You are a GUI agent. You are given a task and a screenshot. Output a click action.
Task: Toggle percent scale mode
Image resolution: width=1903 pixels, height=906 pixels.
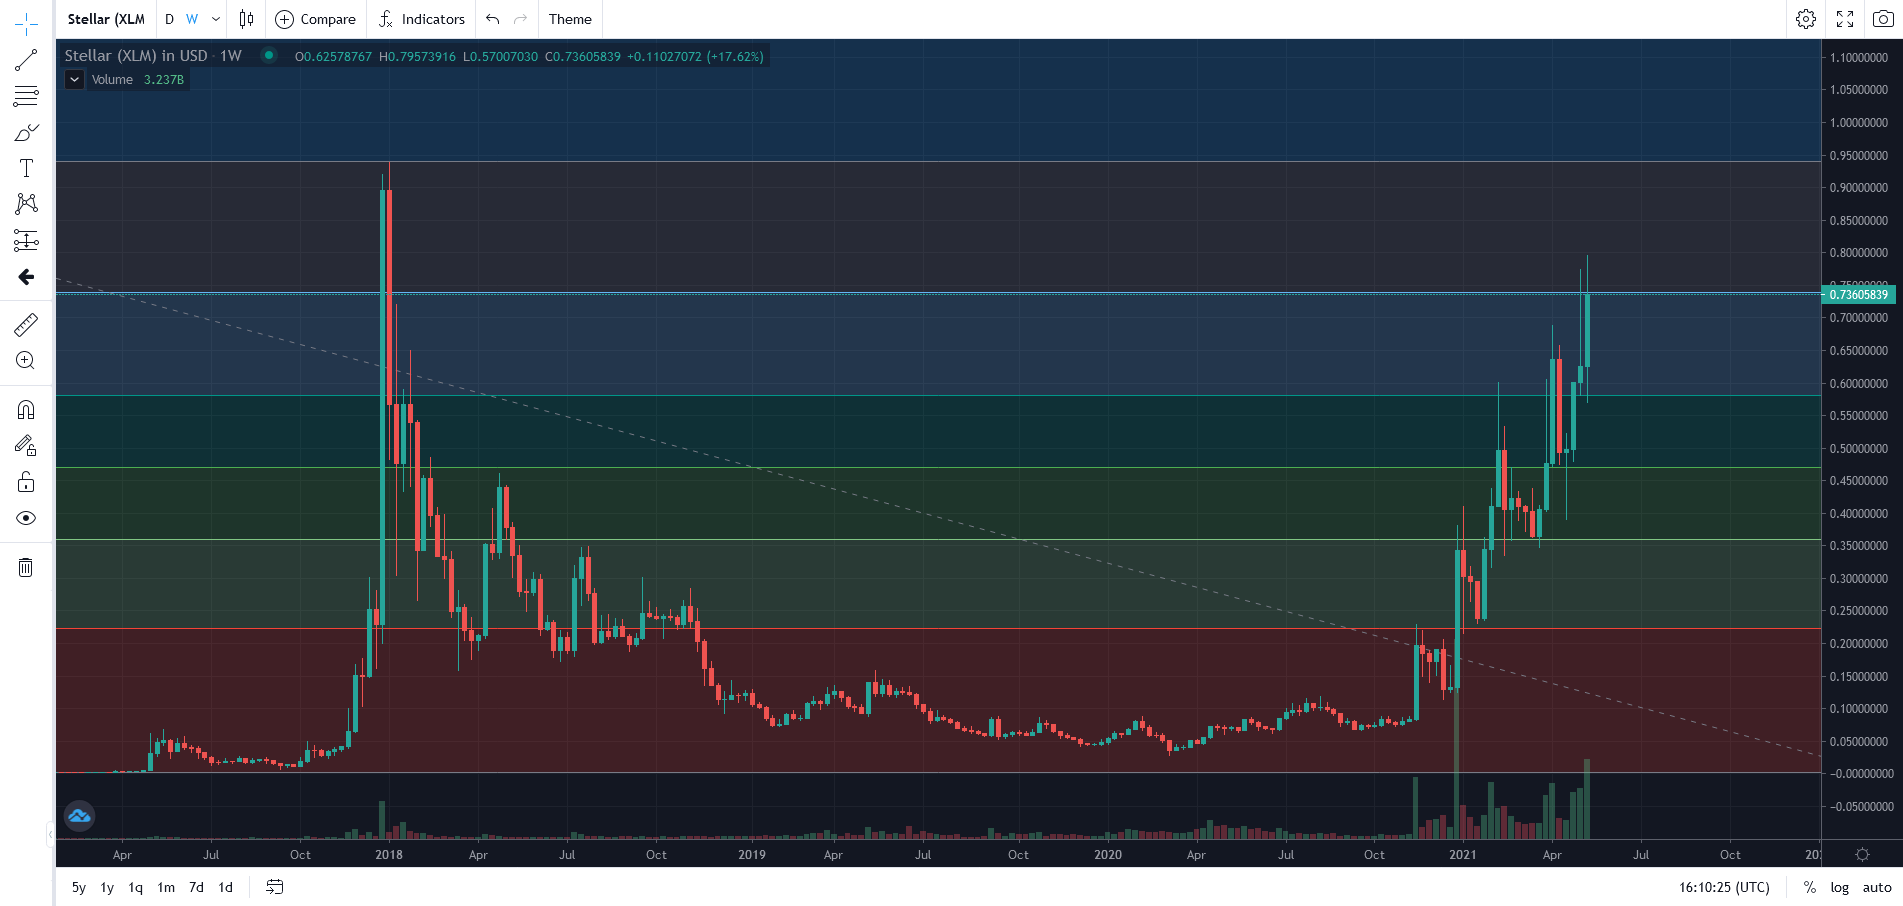coord(1810,887)
